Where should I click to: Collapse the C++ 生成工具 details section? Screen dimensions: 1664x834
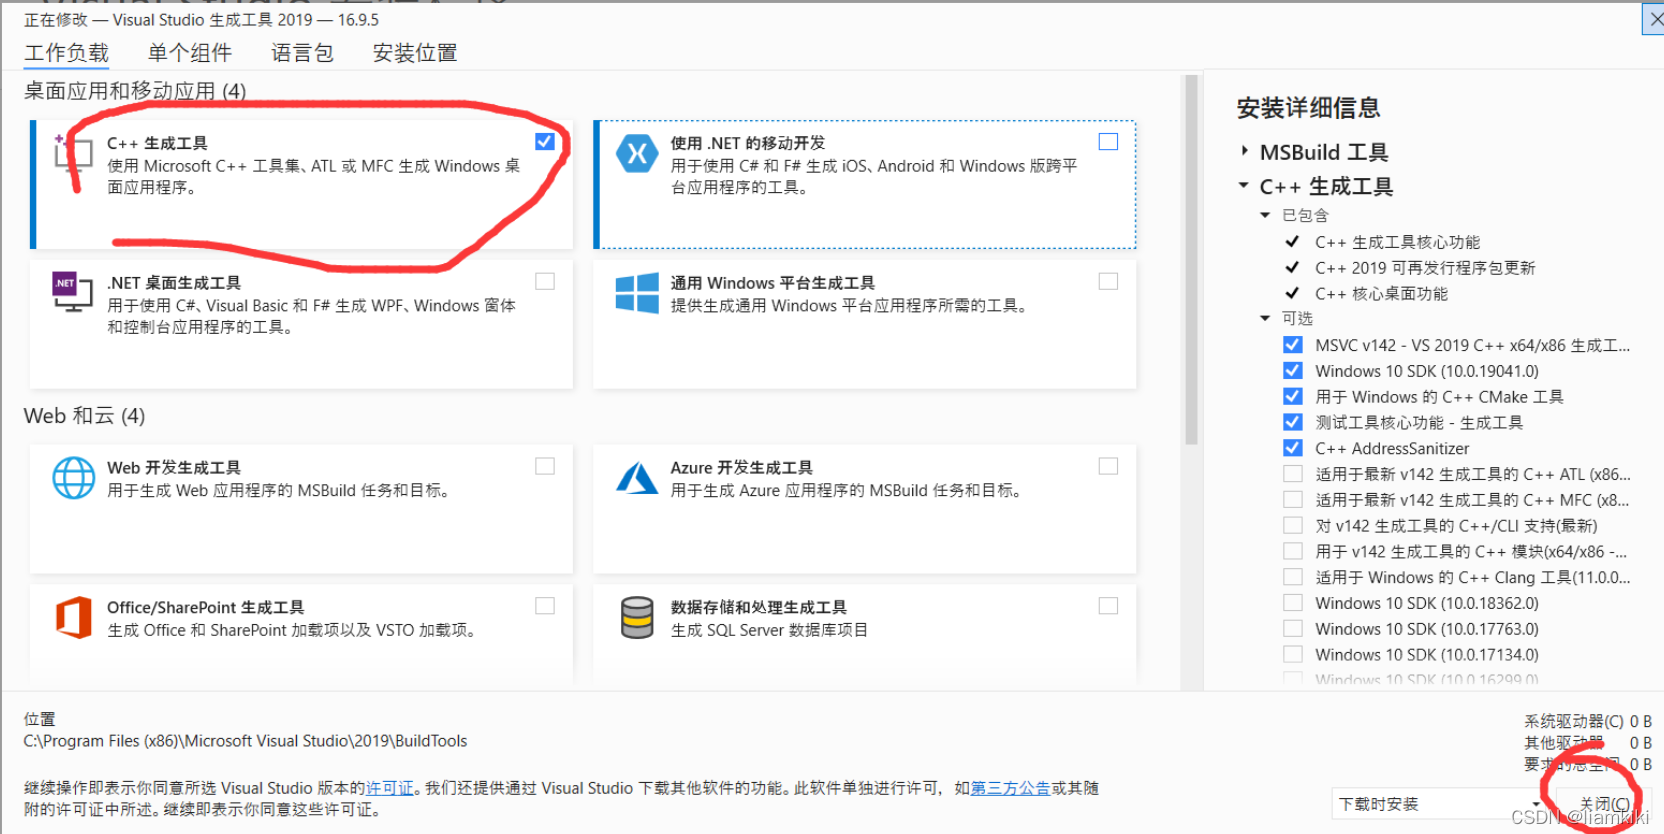tap(1244, 185)
